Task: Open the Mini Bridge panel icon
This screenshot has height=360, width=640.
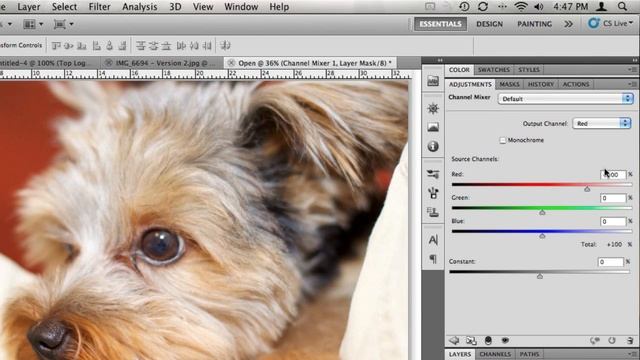Action: click(433, 81)
